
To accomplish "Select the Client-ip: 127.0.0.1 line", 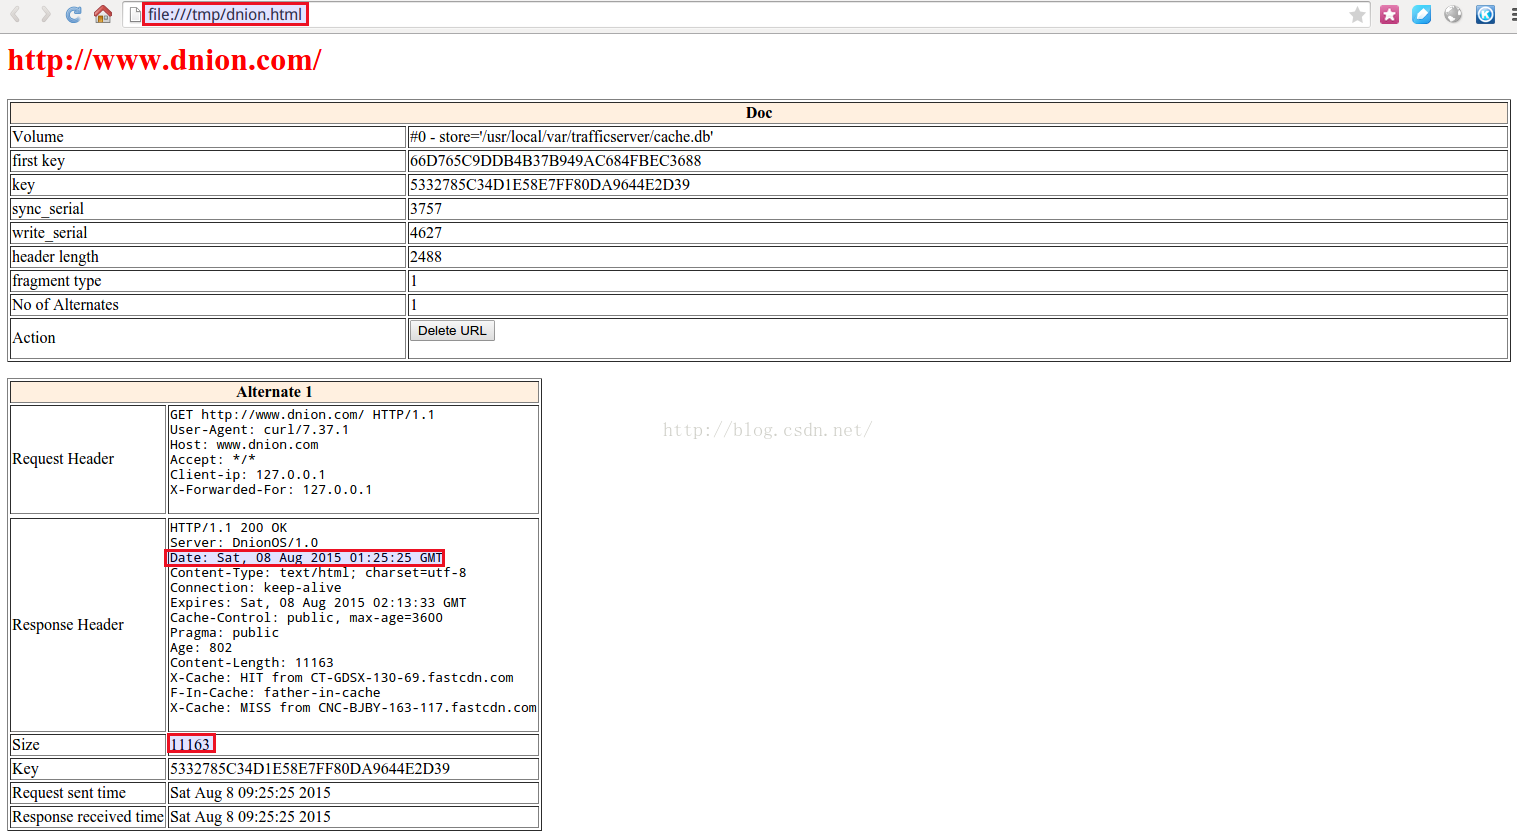I will tap(248, 475).
